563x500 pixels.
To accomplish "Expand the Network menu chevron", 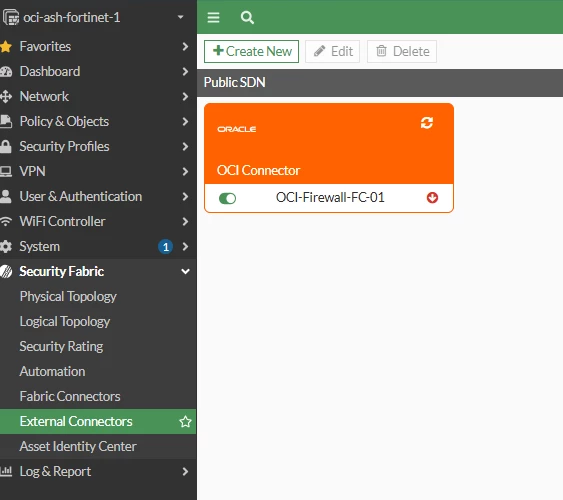I will pos(185,97).
